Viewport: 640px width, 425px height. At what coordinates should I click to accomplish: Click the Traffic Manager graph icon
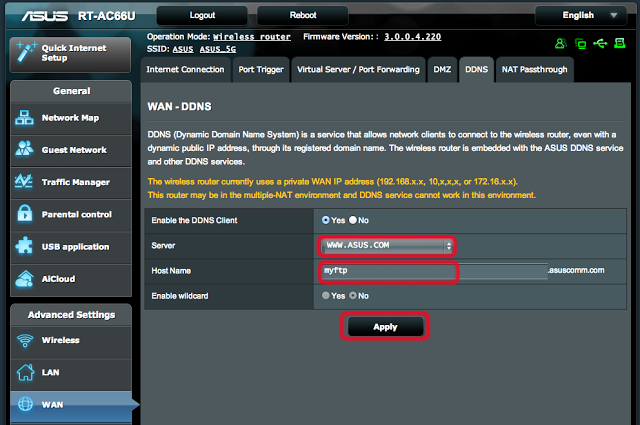coord(25,182)
